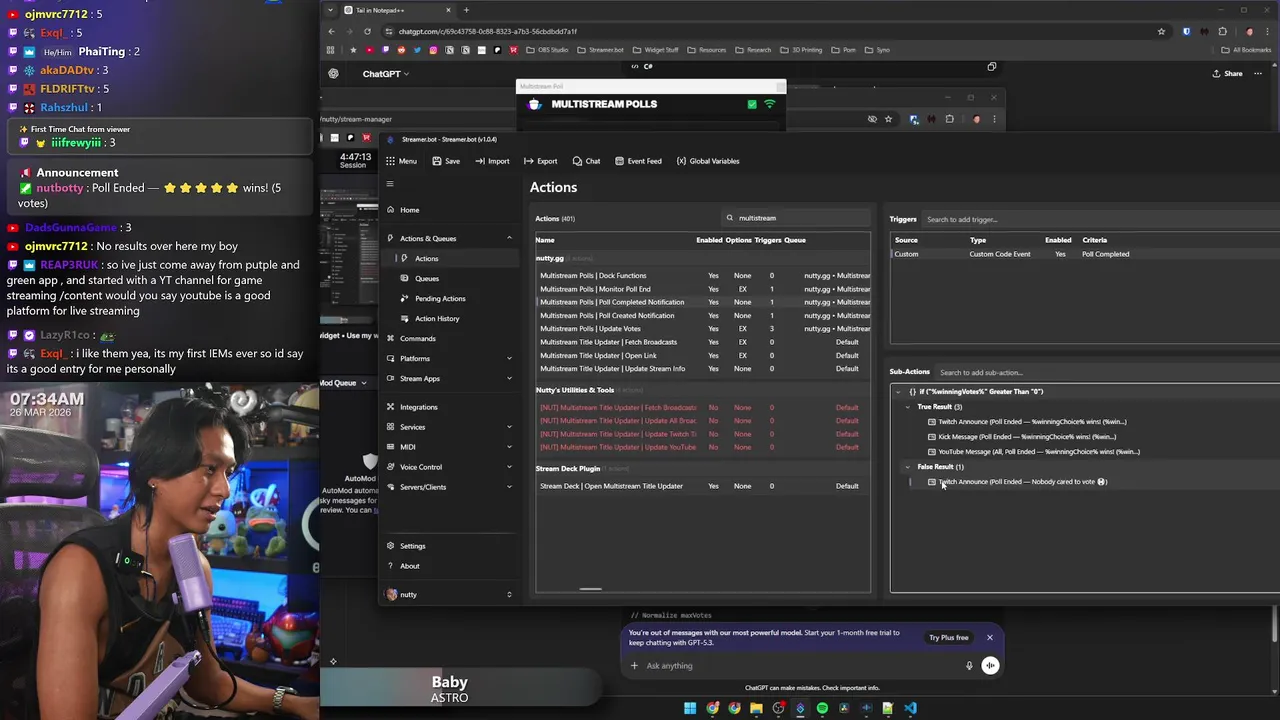1280x720 pixels.
Task: Open Global Variables in toolbar
Action: tap(708, 161)
